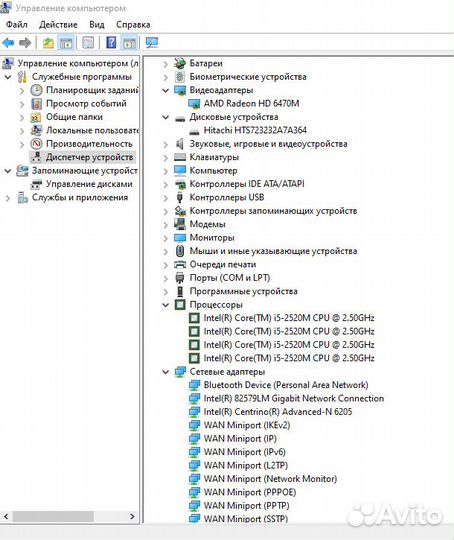Viewport: 454px width, 540px height.
Task: Select WAN Miniport (IKEv2)
Action: pyautogui.click(x=247, y=425)
